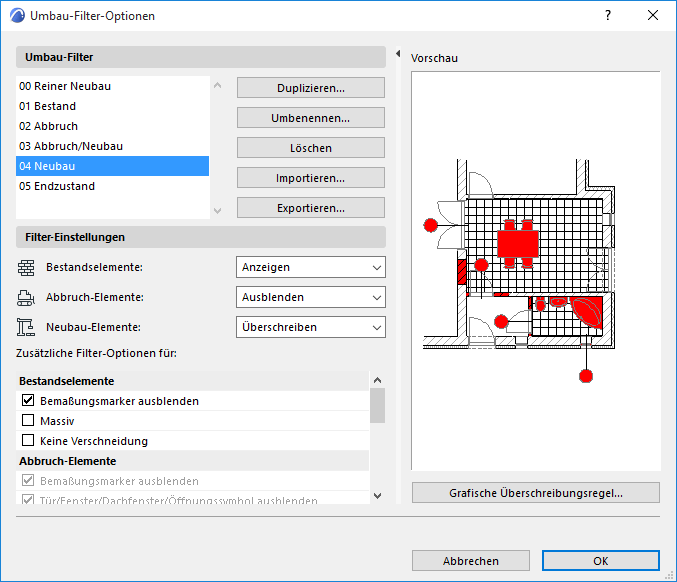Viewport: 677px width, 582px height.
Task: Select the 01 Bestand filter
Action: [x=112, y=106]
